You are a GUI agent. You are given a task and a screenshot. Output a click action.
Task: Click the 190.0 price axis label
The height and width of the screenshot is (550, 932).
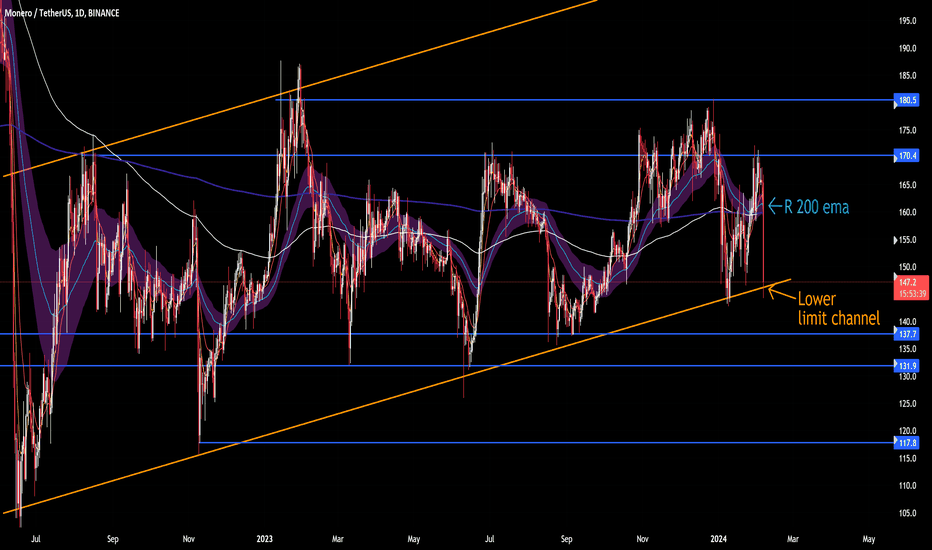[x=907, y=49]
